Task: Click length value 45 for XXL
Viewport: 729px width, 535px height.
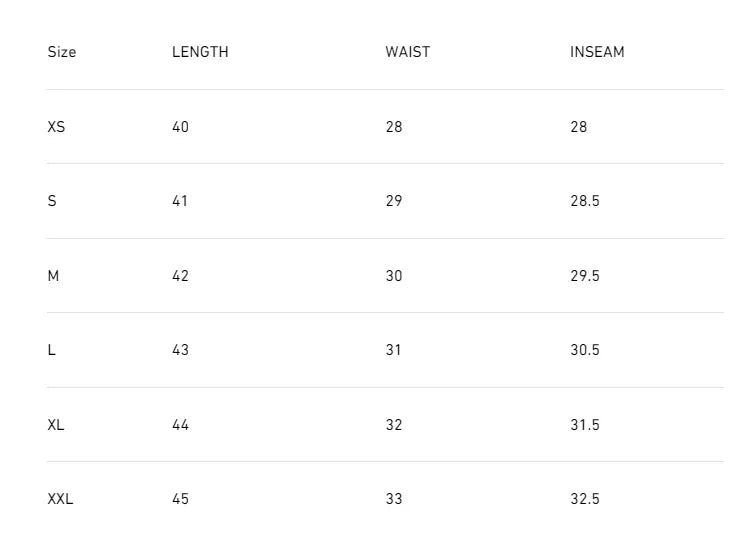Action: 180,499
